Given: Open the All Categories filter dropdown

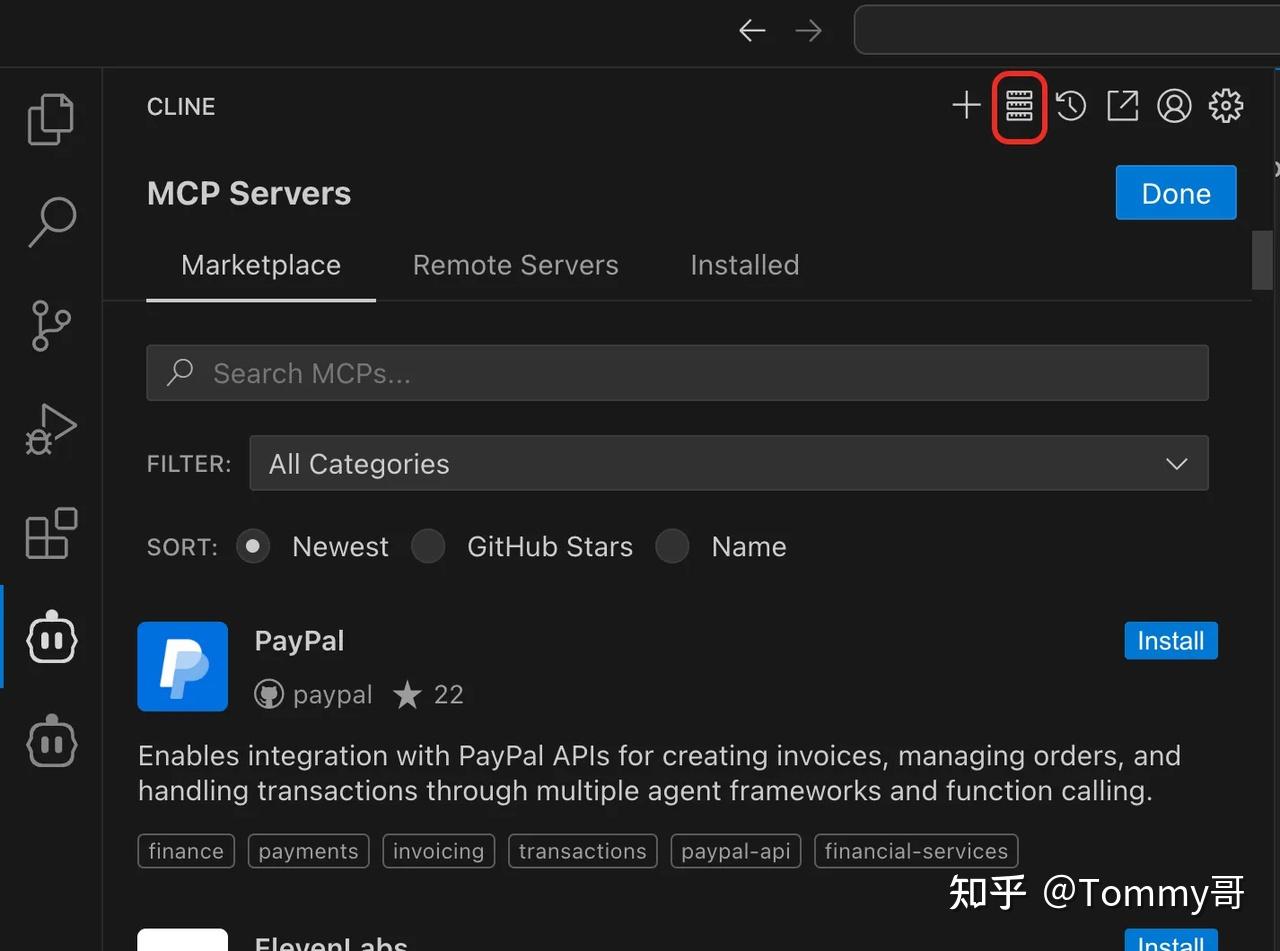Looking at the screenshot, I should click(728, 463).
